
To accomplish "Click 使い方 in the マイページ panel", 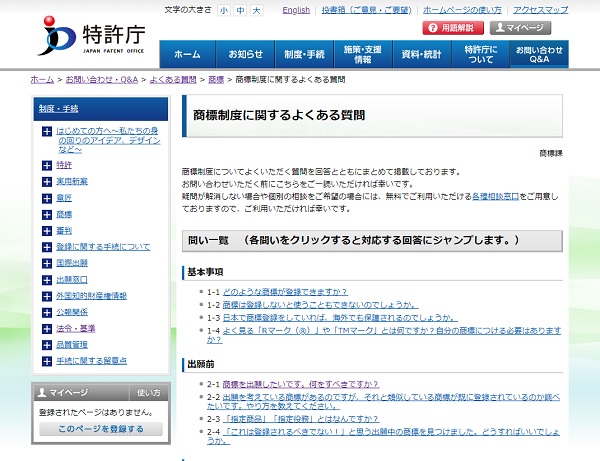I will 149,393.
